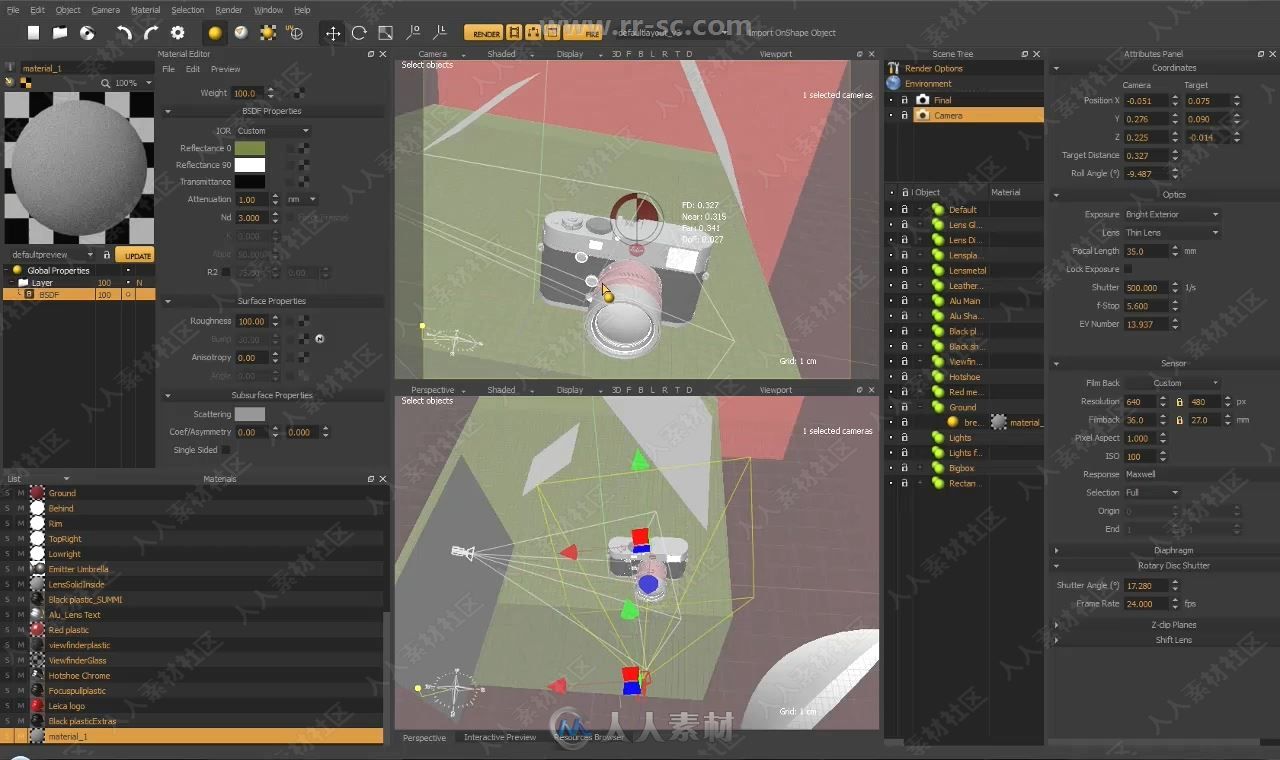1280x760 pixels.
Task: Open preferences with the gear icon
Action: 178,33
